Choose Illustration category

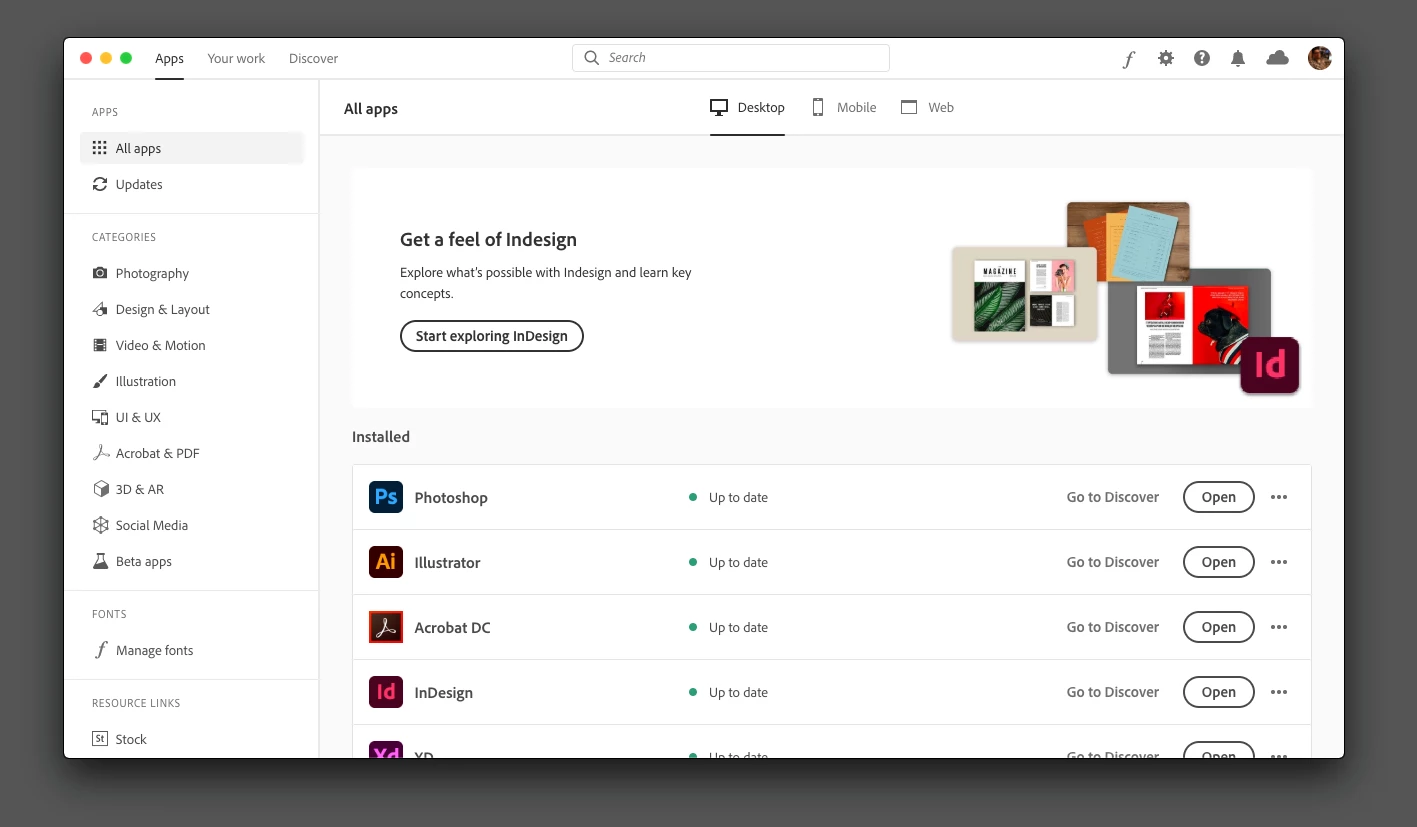pos(192,381)
